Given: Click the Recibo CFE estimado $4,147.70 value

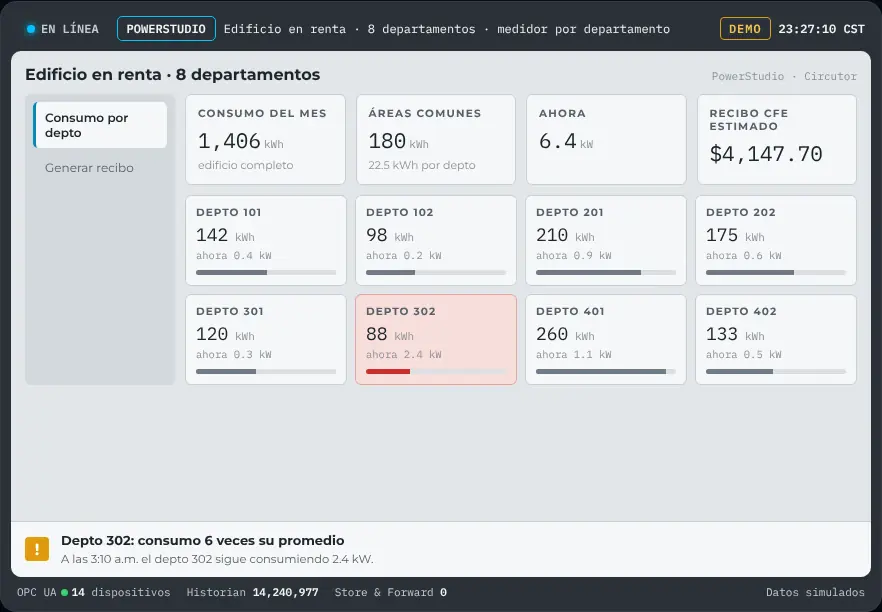Looking at the screenshot, I should pyautogui.click(x=766, y=154).
